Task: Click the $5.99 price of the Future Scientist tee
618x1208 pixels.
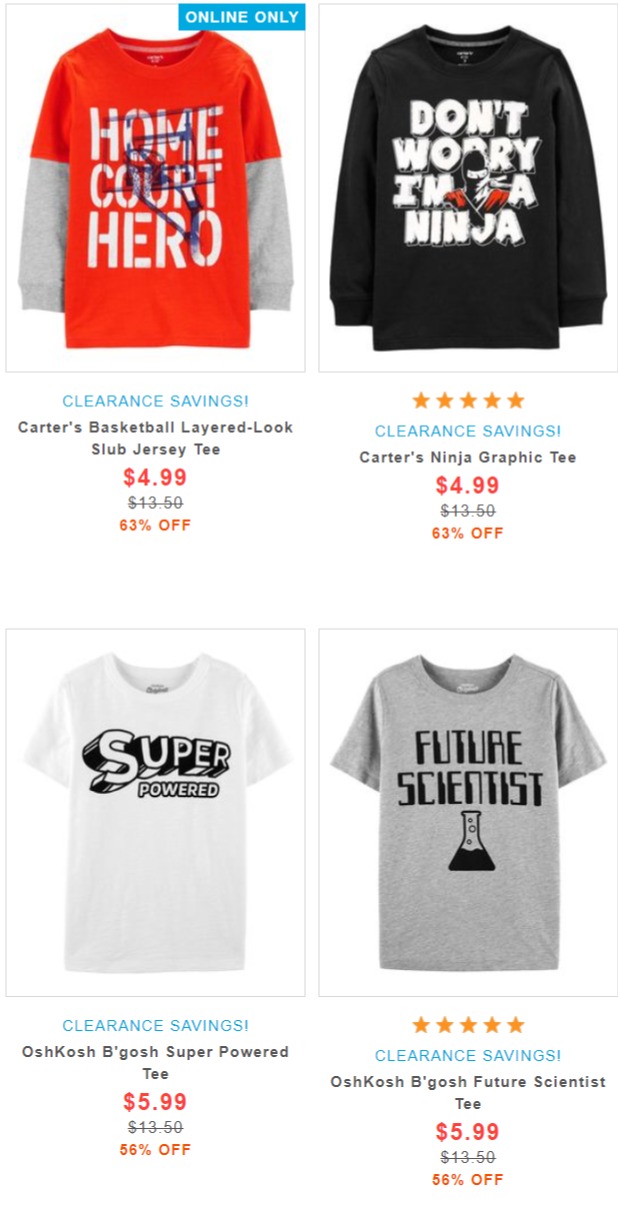Action: pyautogui.click(x=468, y=1132)
